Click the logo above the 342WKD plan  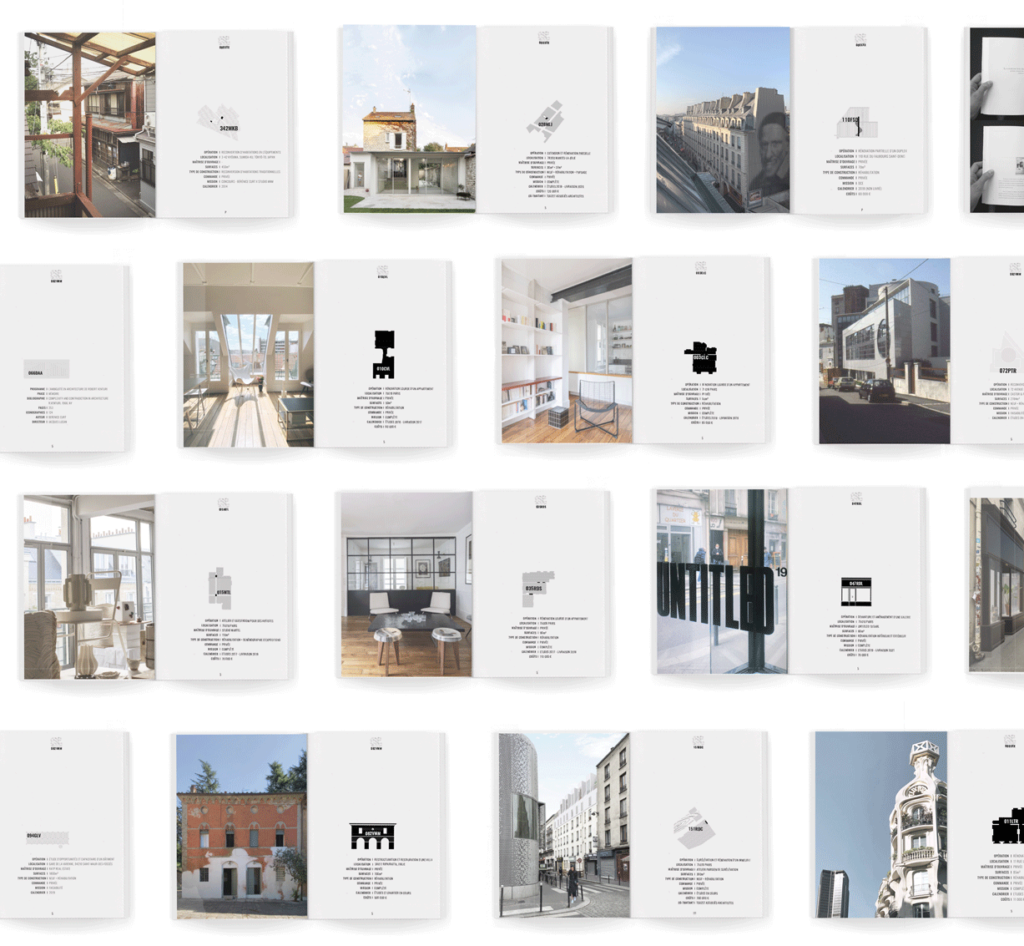point(223,42)
